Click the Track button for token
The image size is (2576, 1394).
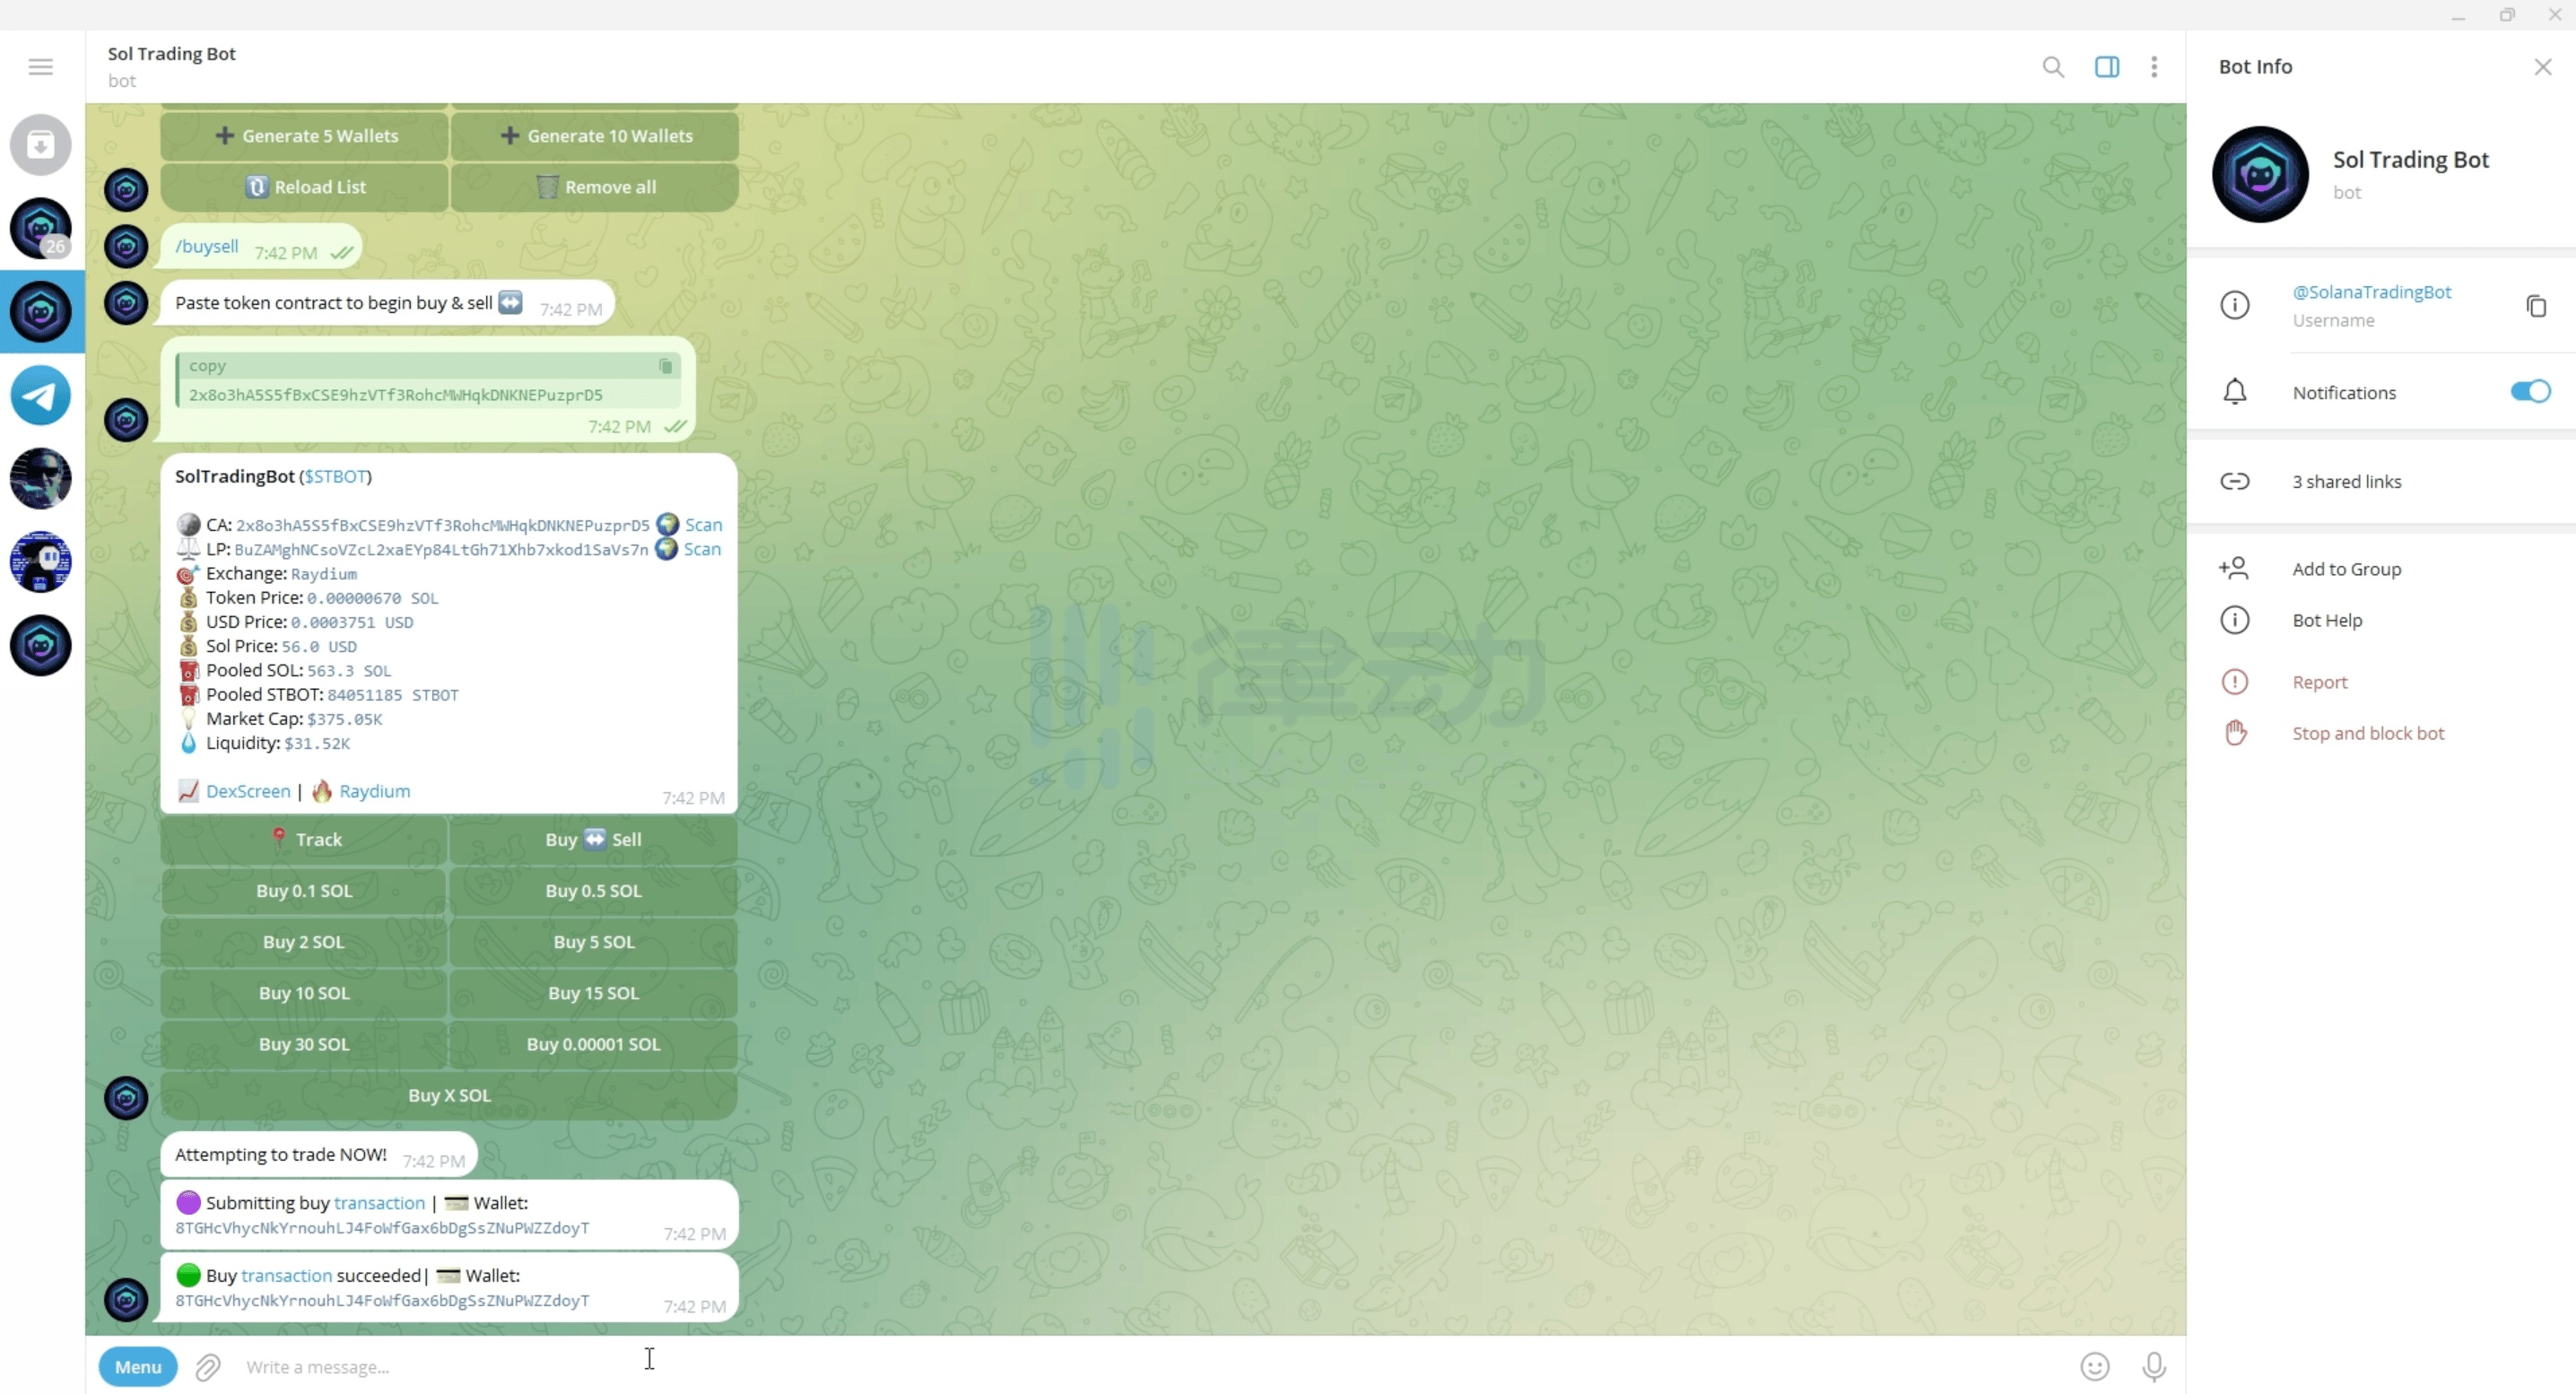304,840
